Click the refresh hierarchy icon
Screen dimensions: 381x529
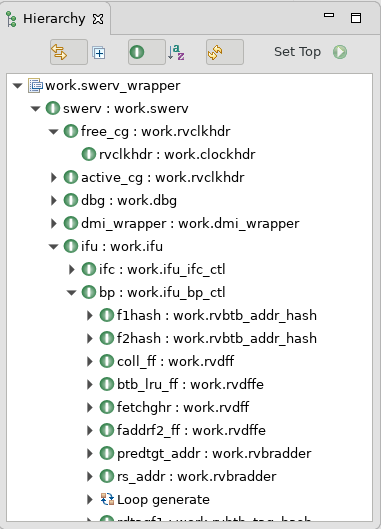[225, 52]
